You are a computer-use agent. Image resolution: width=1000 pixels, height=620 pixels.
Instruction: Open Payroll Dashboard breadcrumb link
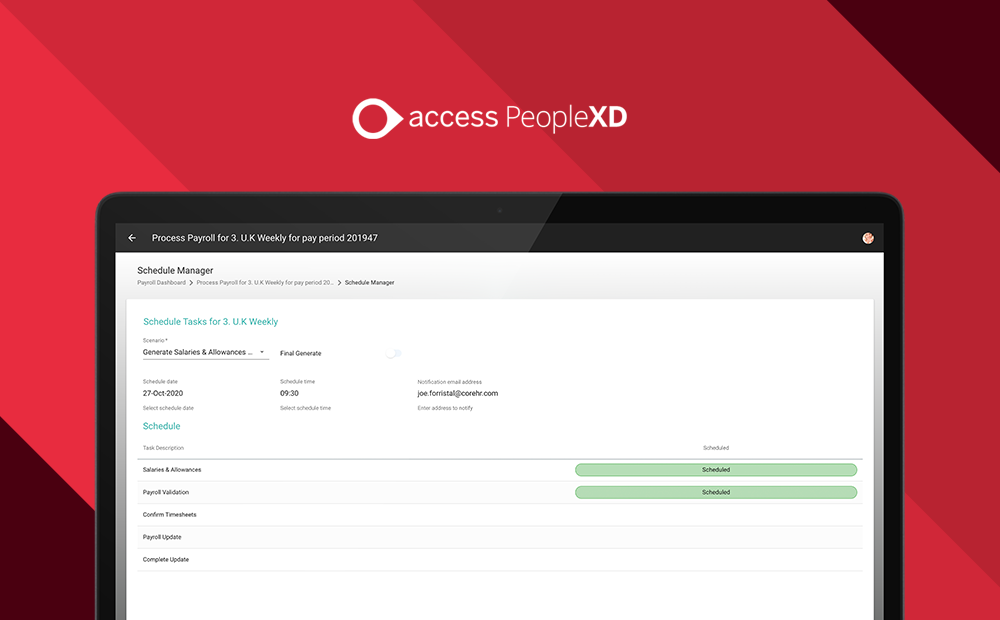161,283
